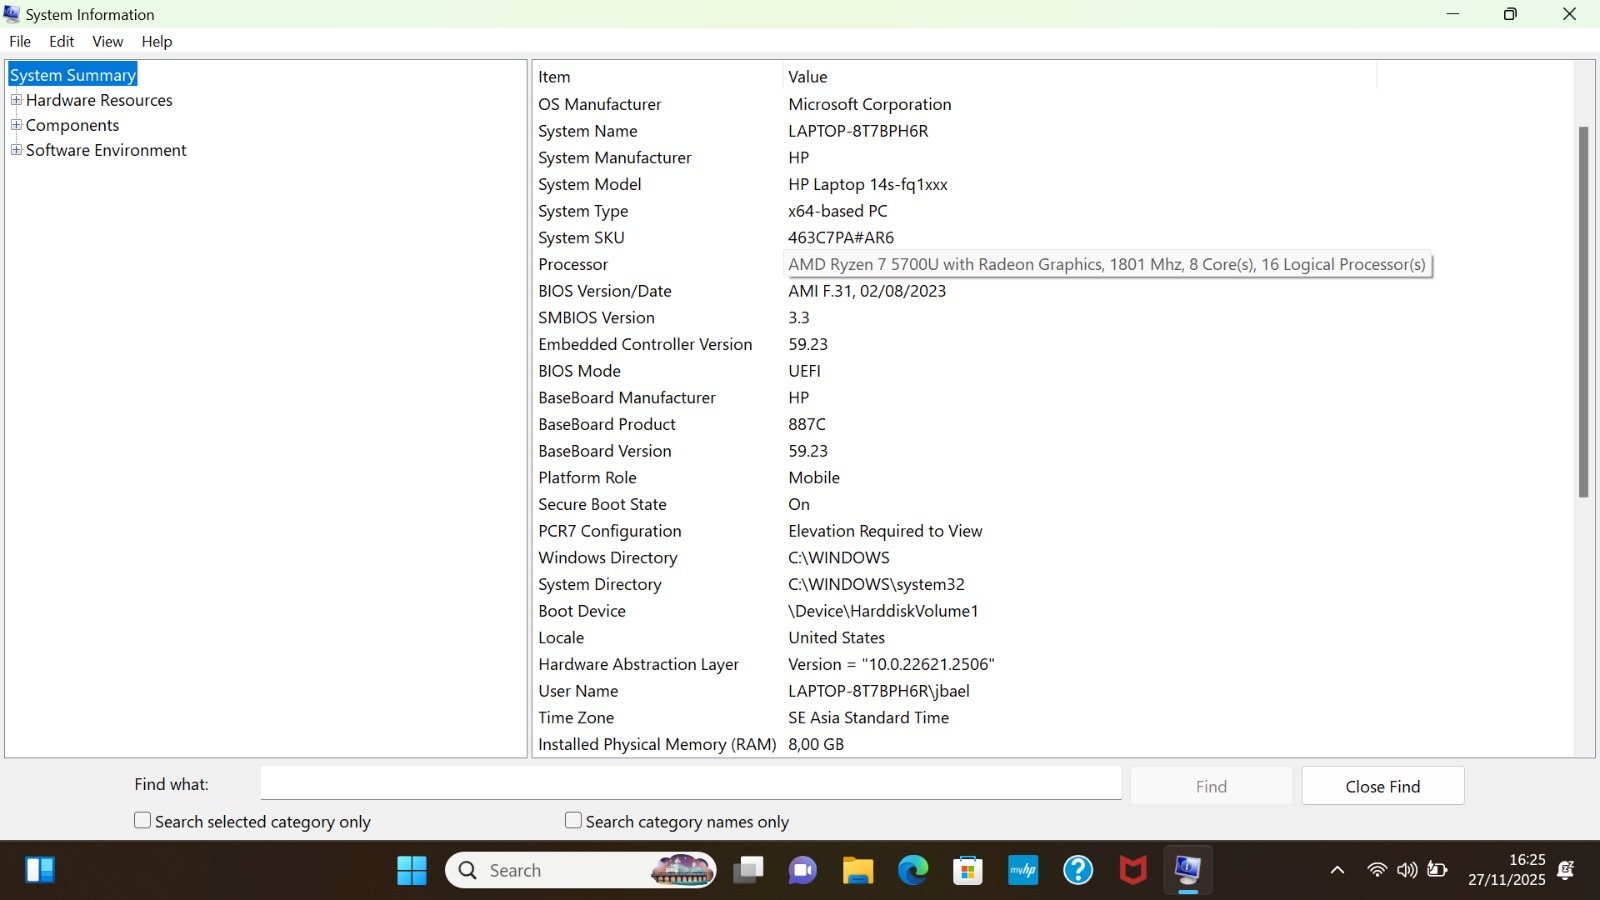Viewport: 1600px width, 900px height.
Task: Click the McAfee shield icon
Action: point(1133,870)
